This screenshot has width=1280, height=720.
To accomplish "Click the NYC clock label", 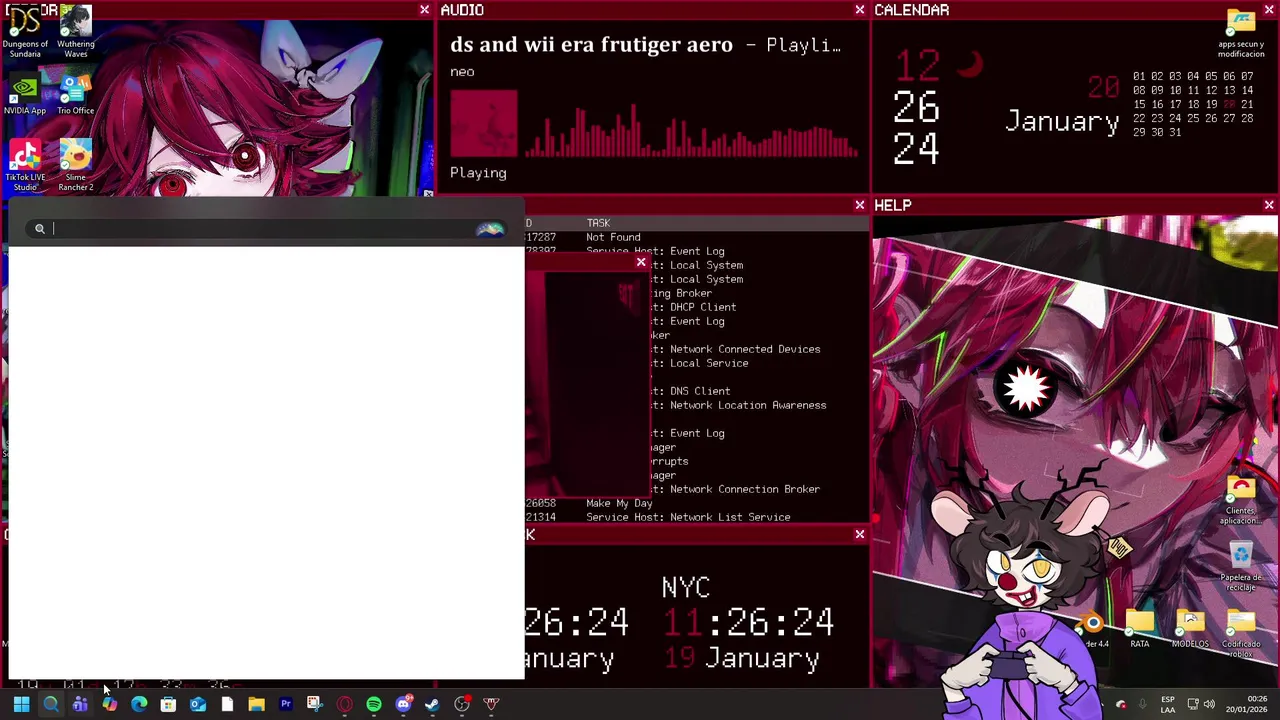I will point(685,587).
